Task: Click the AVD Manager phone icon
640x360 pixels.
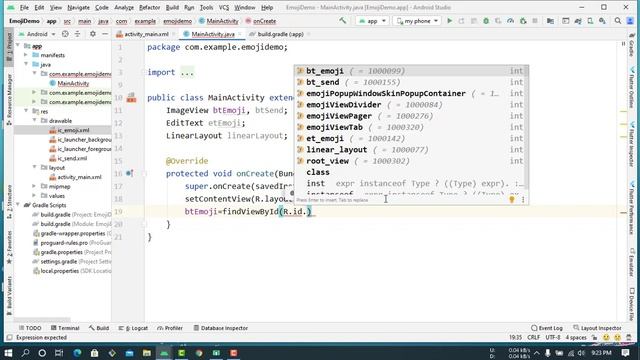Action: (590, 21)
